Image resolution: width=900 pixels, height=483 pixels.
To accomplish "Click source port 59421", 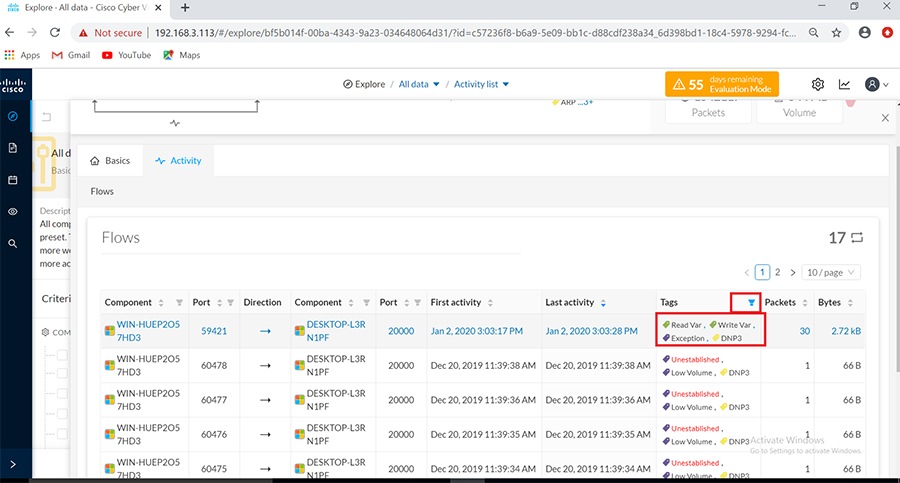I will point(214,331).
